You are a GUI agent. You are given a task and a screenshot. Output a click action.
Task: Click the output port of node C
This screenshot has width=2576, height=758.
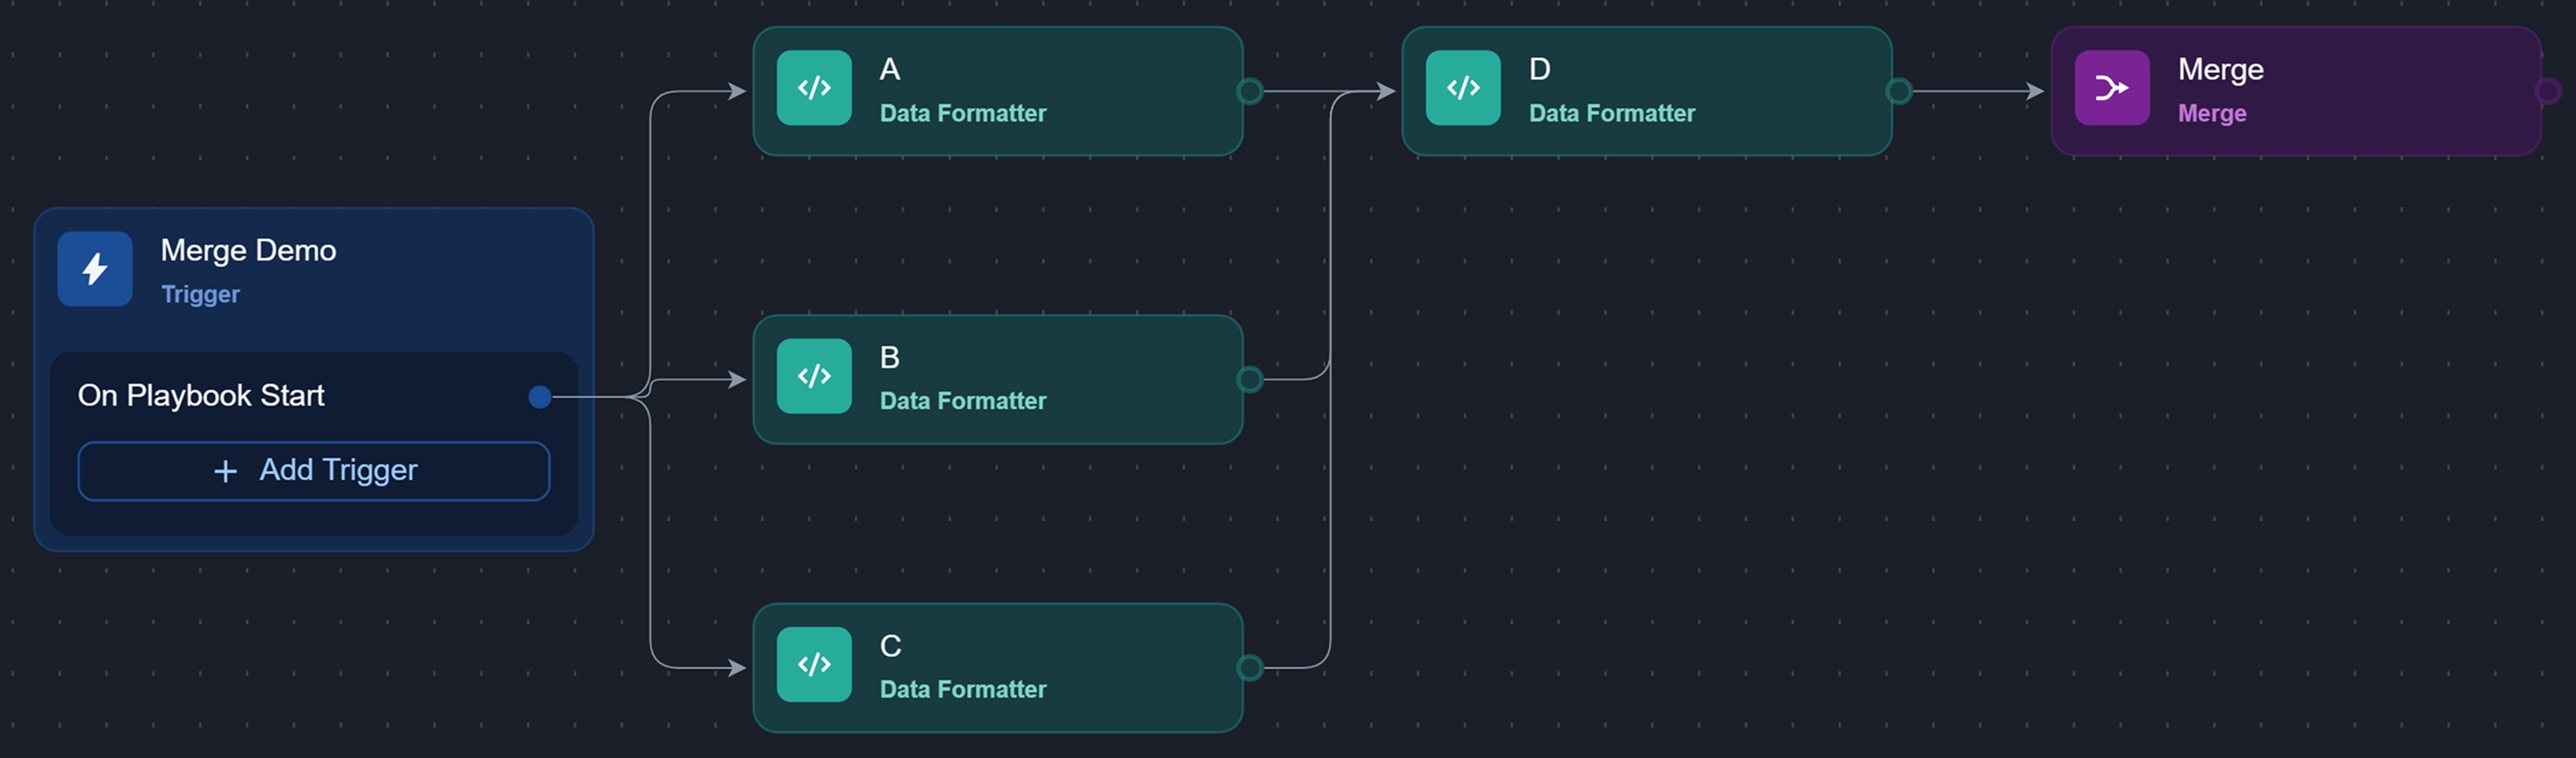tap(1249, 667)
